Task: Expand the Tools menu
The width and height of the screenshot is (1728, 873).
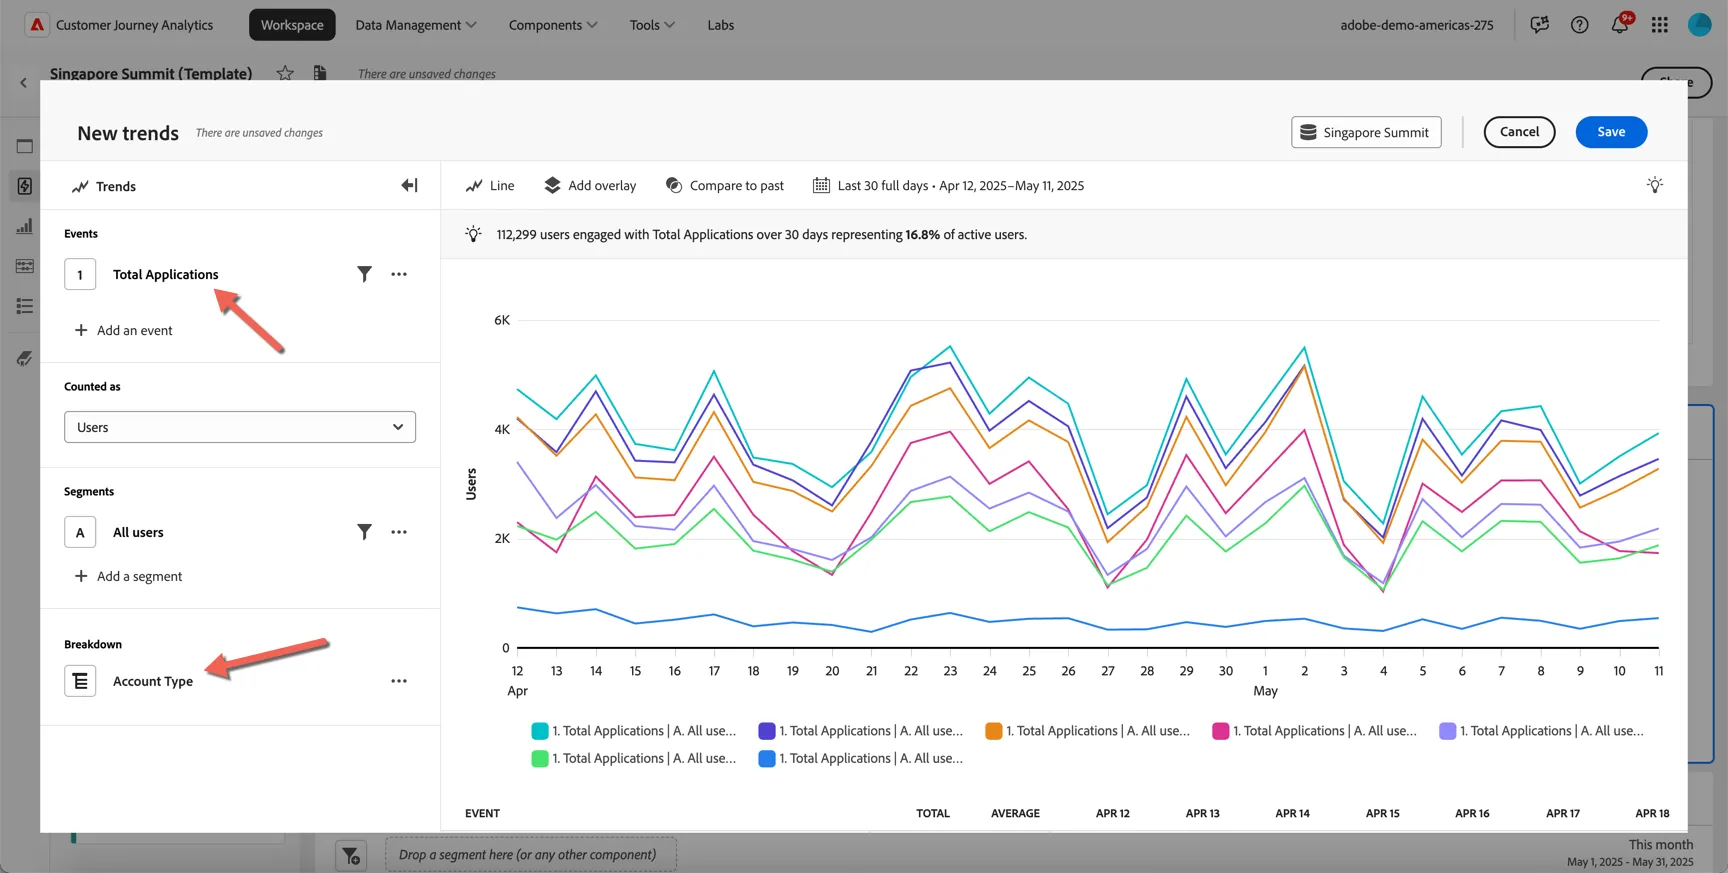Action: pos(652,25)
